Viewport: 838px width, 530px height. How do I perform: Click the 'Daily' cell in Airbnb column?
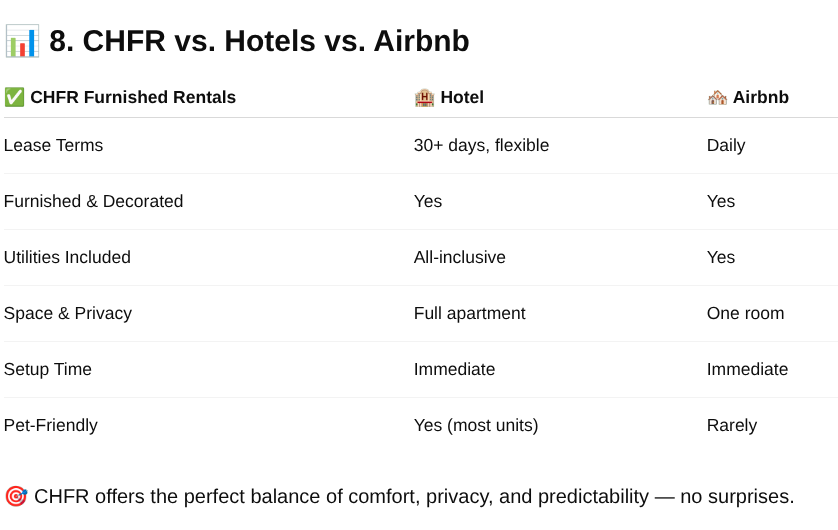(726, 145)
